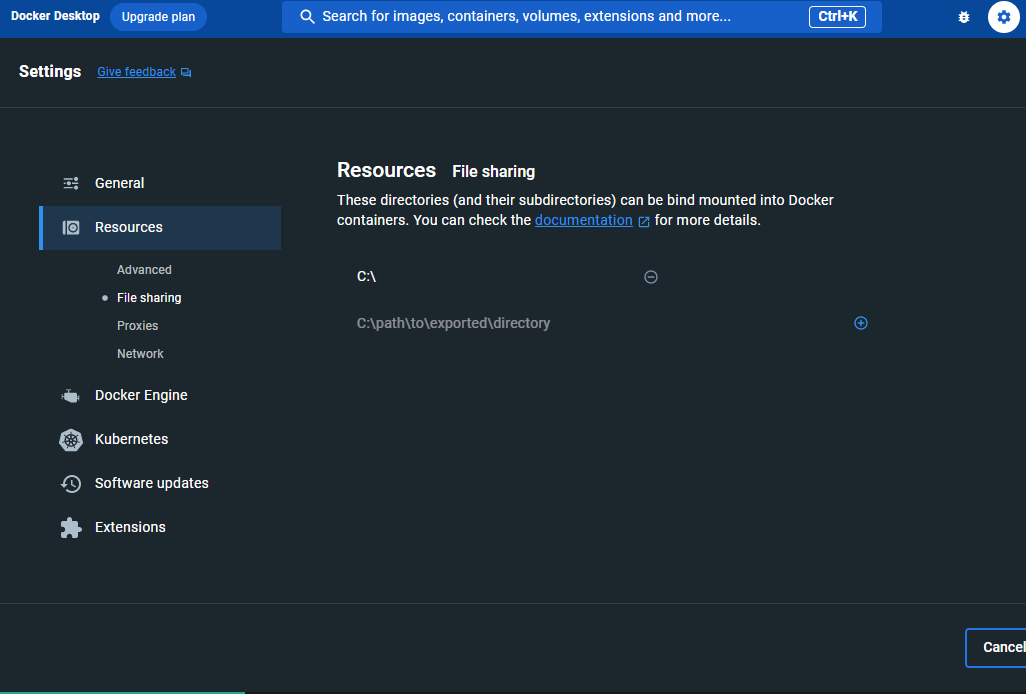The width and height of the screenshot is (1026, 694).
Task: Click the bug report icon in header
Action: point(963,17)
